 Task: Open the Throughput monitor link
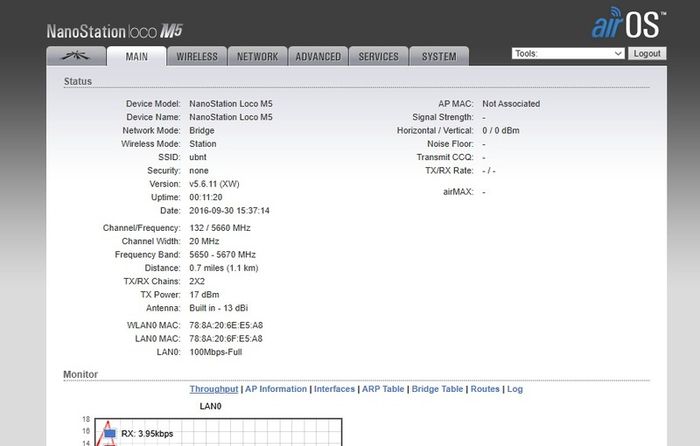214,389
